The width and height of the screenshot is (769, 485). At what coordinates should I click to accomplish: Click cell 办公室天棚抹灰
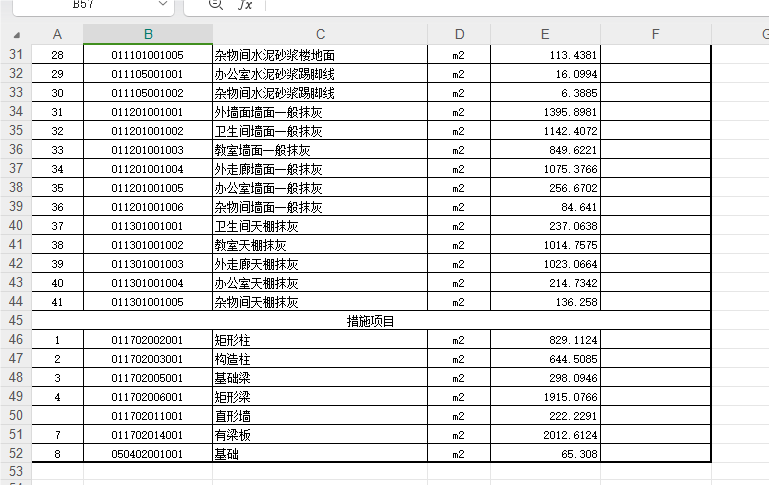pos(320,283)
